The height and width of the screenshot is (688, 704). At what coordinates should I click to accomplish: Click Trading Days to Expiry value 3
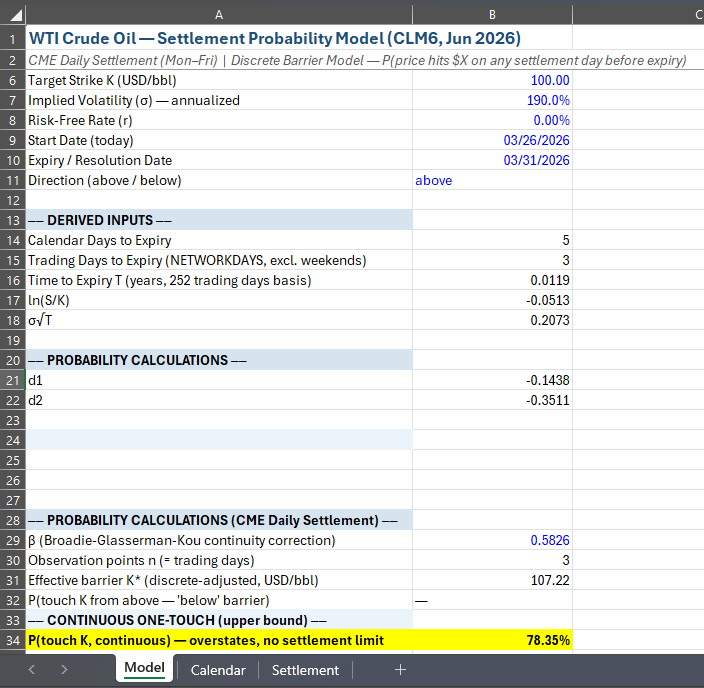493,260
